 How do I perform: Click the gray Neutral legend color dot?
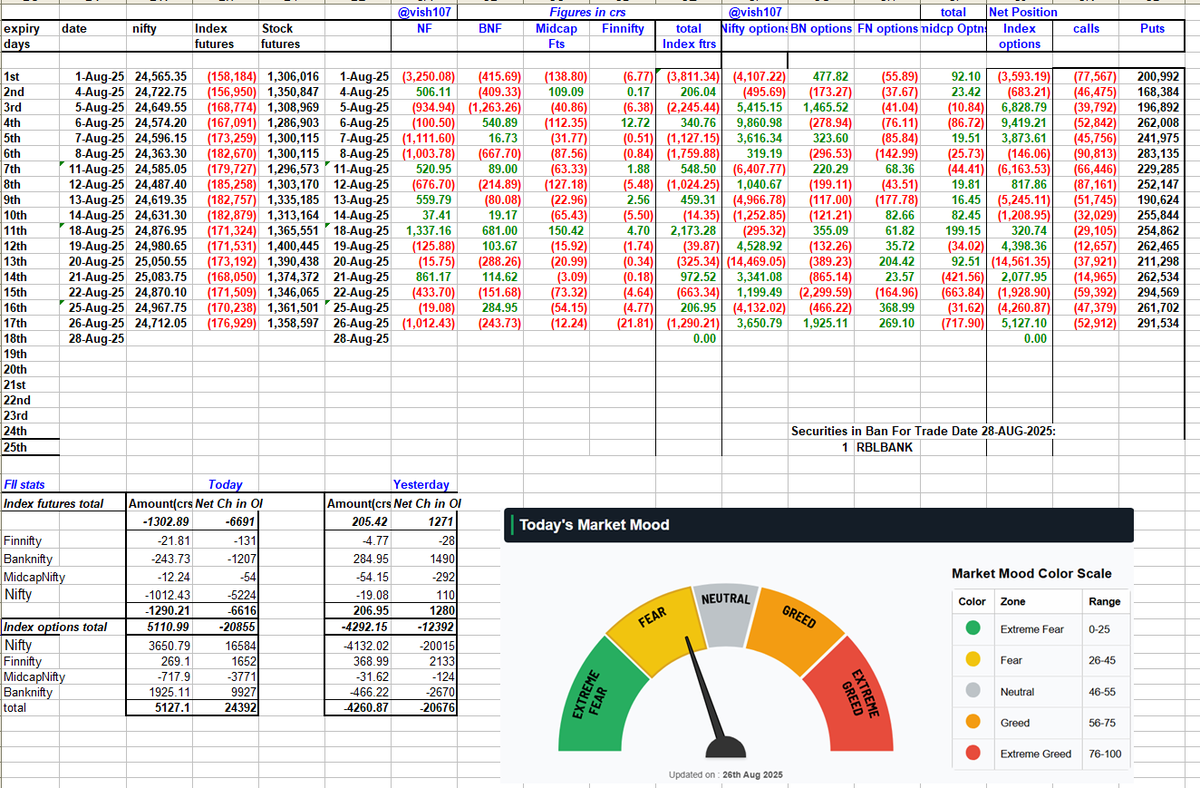(973, 691)
